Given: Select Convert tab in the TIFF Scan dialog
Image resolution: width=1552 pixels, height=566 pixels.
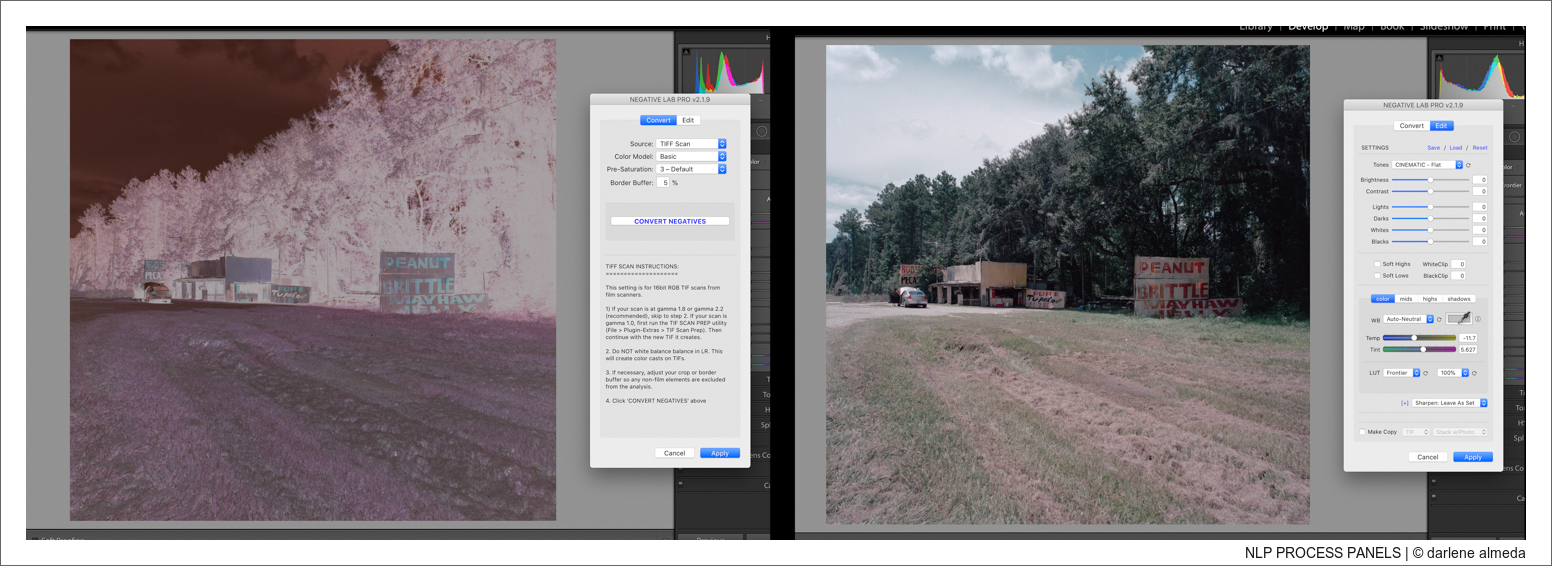Looking at the screenshot, I should [x=658, y=120].
